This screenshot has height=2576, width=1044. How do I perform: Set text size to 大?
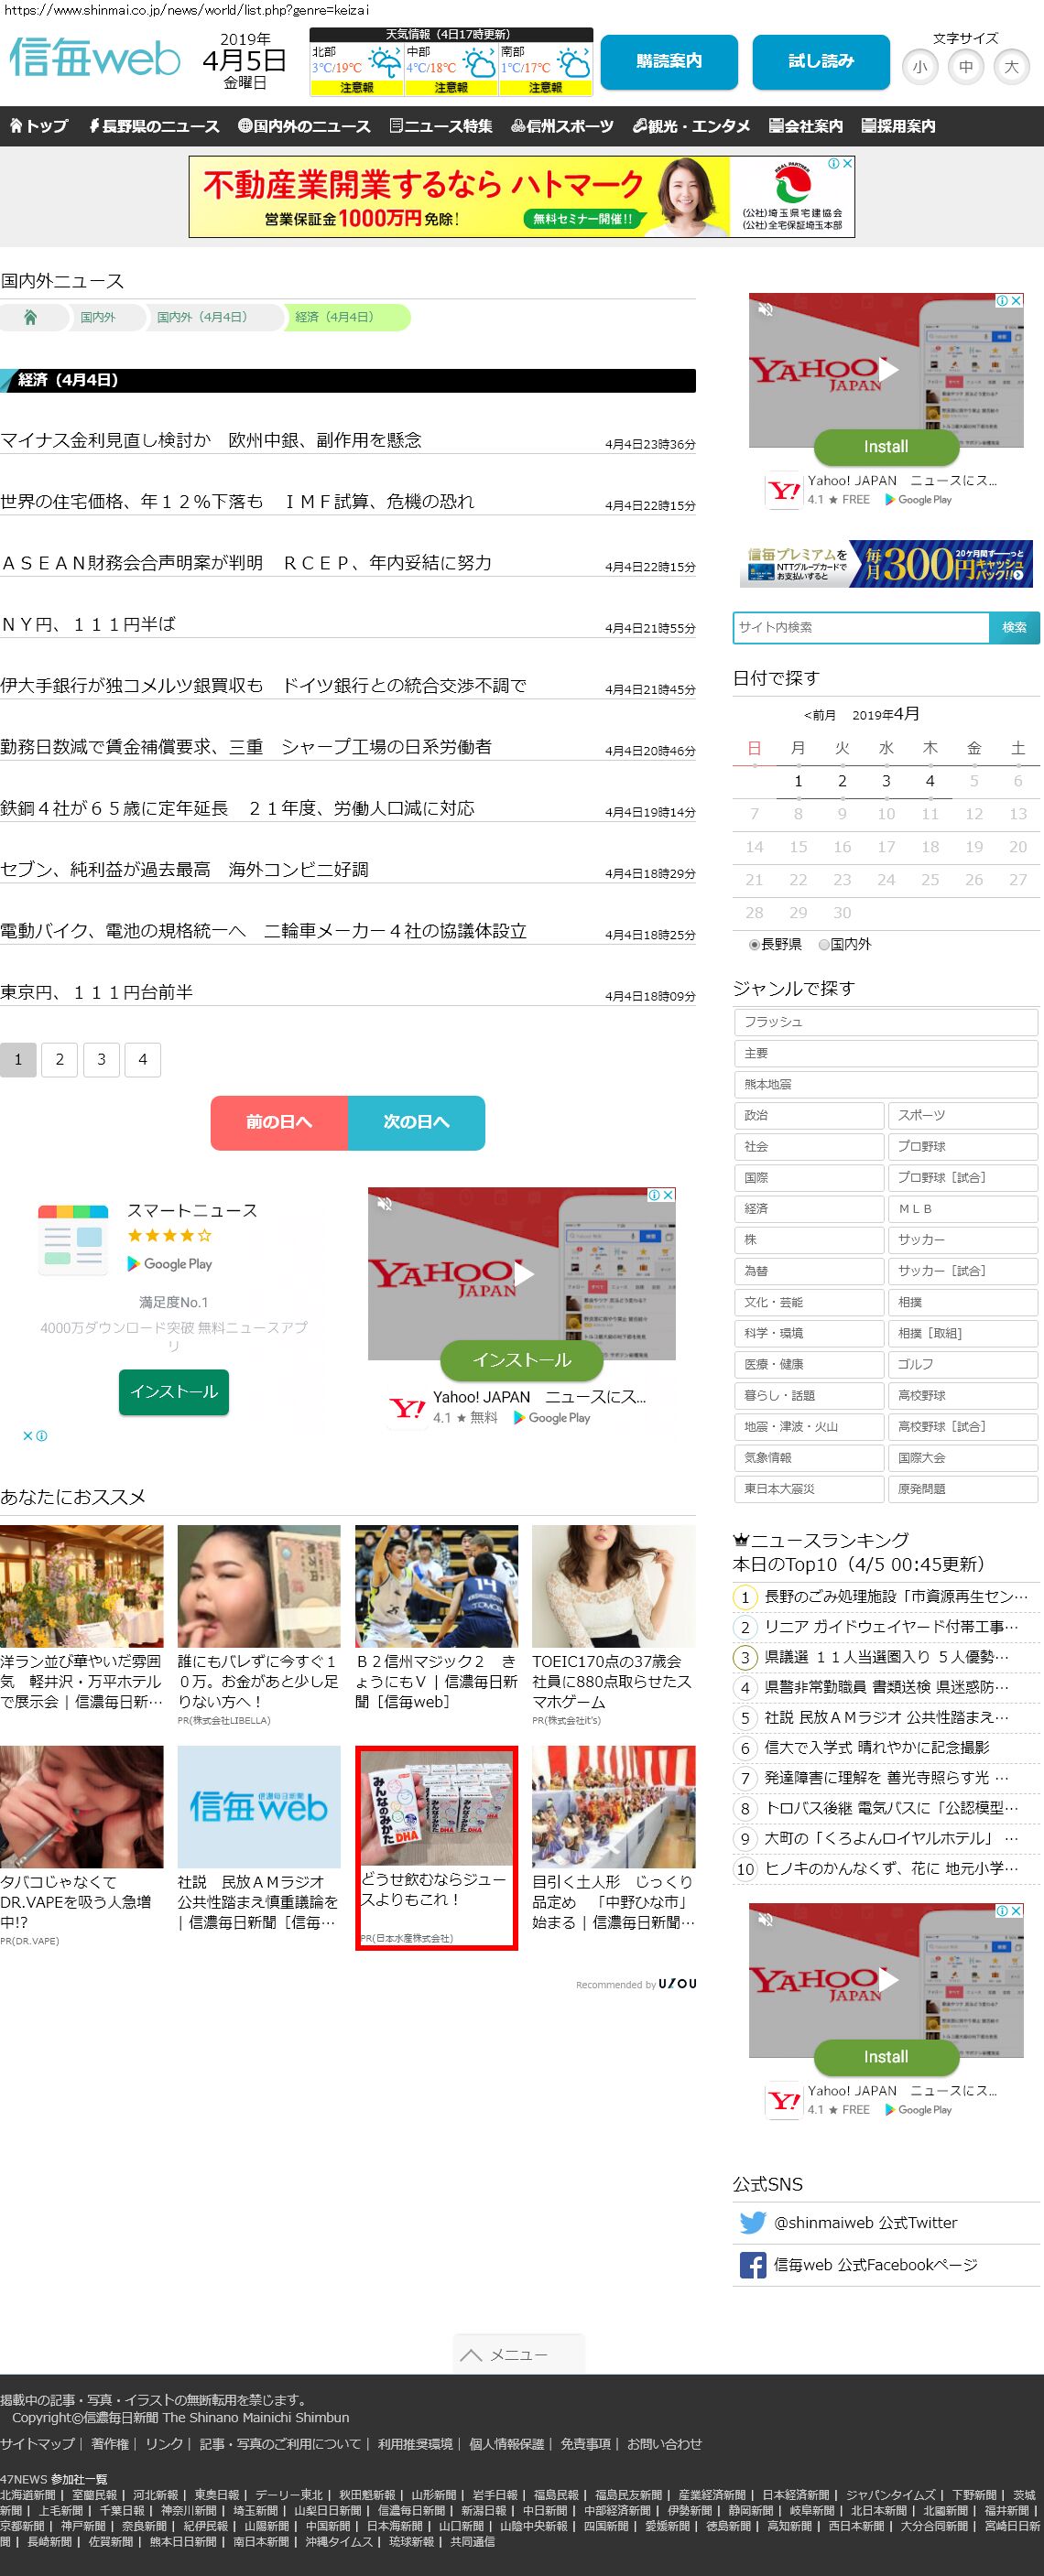1011,67
